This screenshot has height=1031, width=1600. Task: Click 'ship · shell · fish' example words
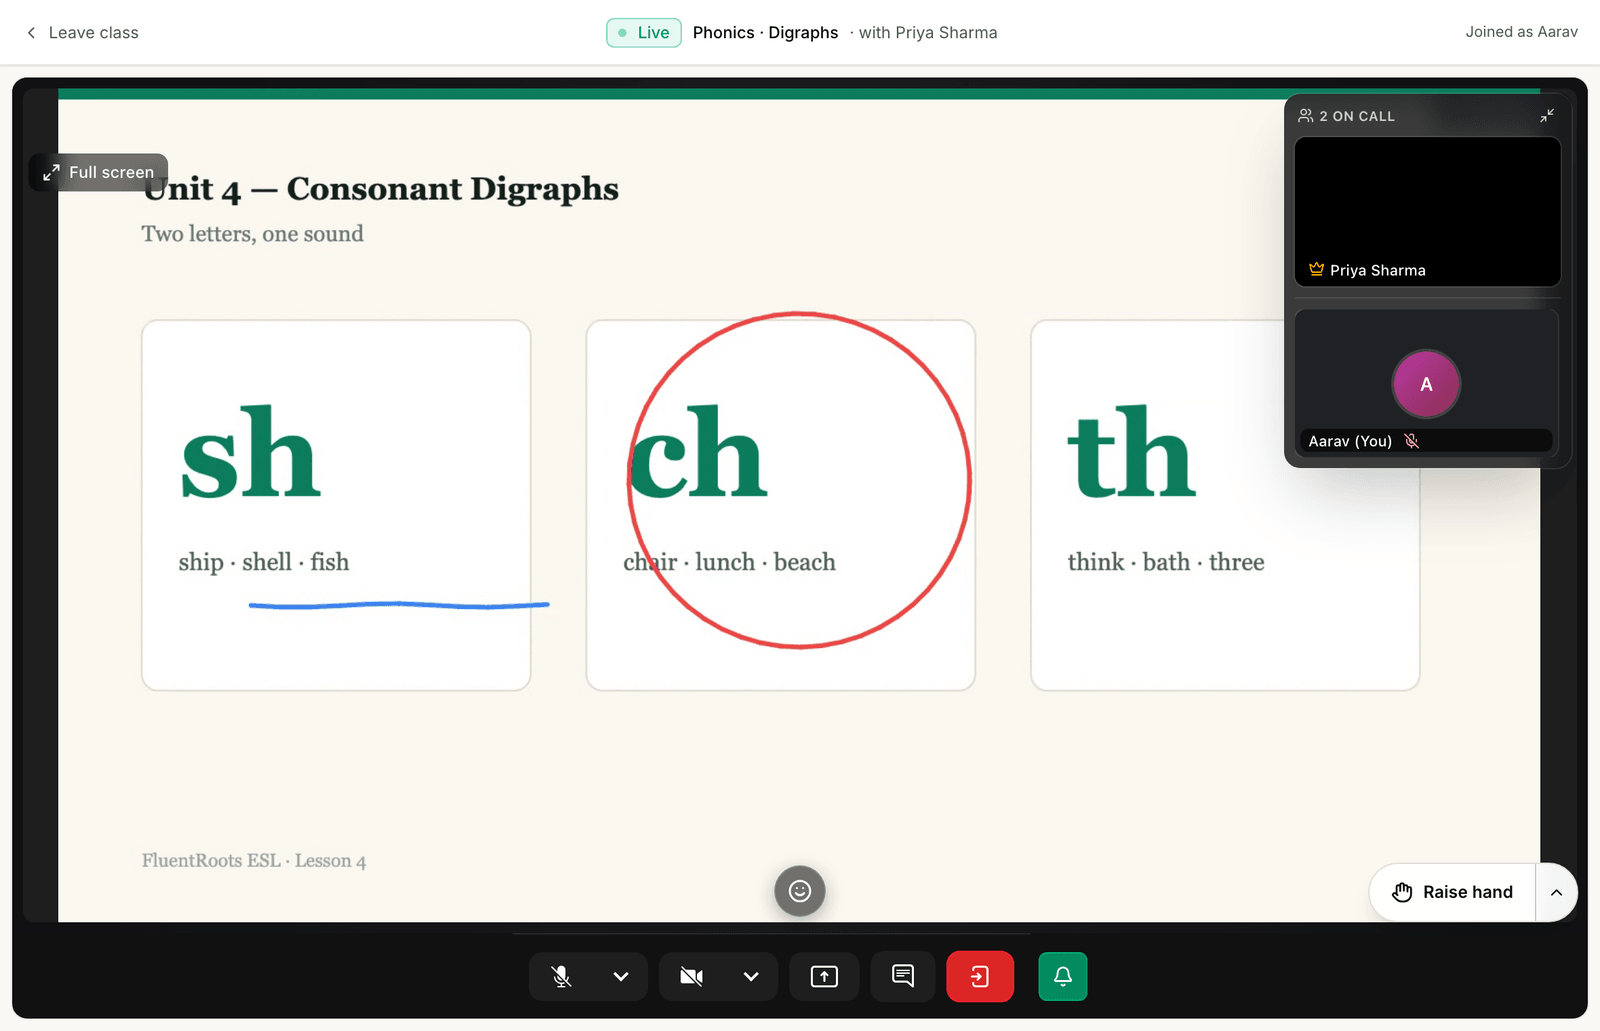[264, 562]
